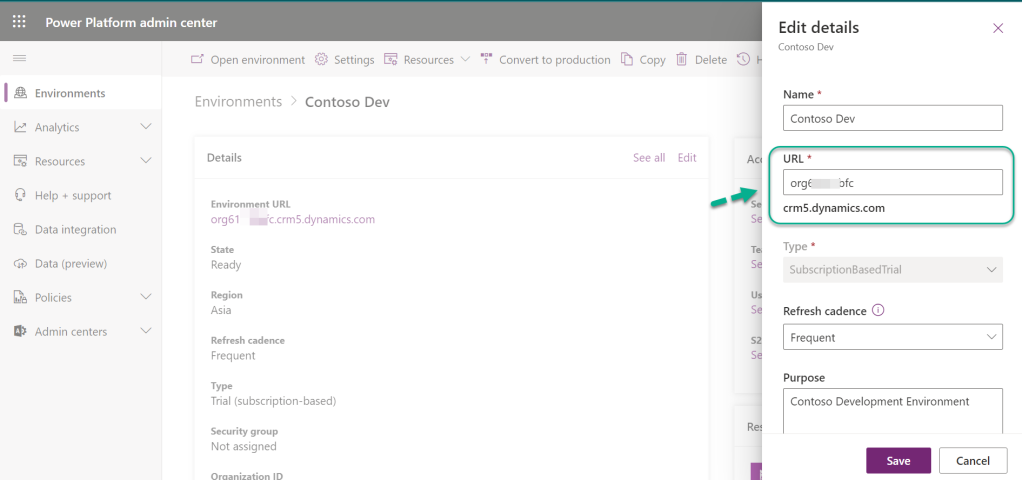Click the Delete trash icon

coord(682,59)
